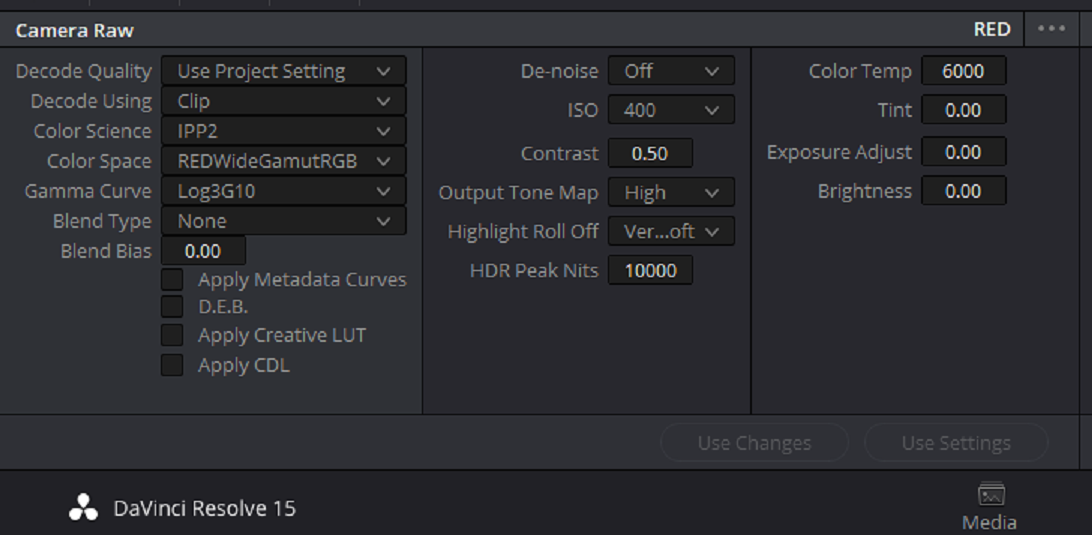Image resolution: width=1092 pixels, height=535 pixels.
Task: Click the RED format label
Action: click(992, 29)
